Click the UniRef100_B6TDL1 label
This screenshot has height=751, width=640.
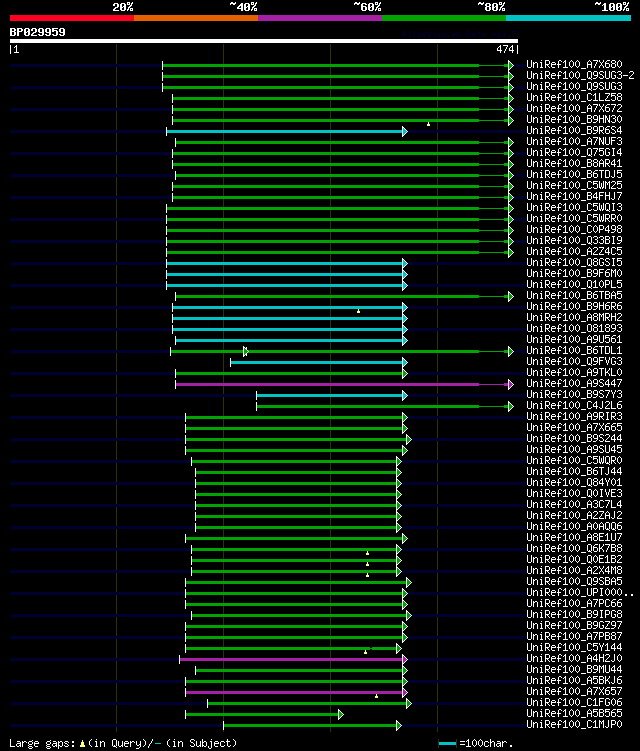pos(574,351)
